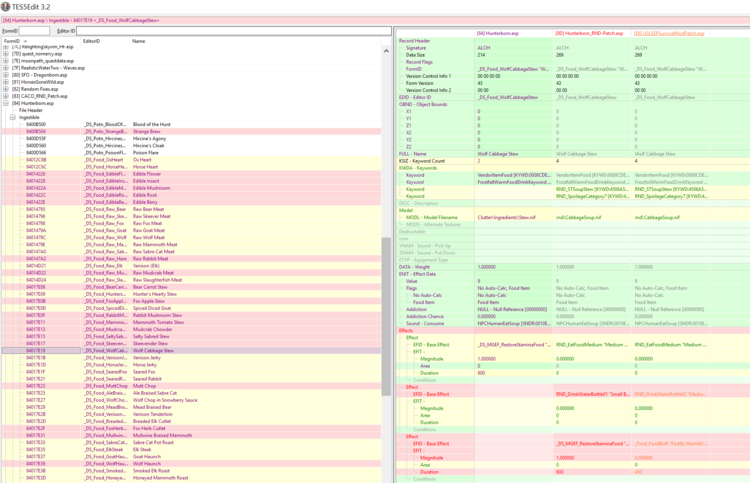Screen dimensions: 750x483
Task: Select the Strange Brew record
Action: (x=191, y=132)
